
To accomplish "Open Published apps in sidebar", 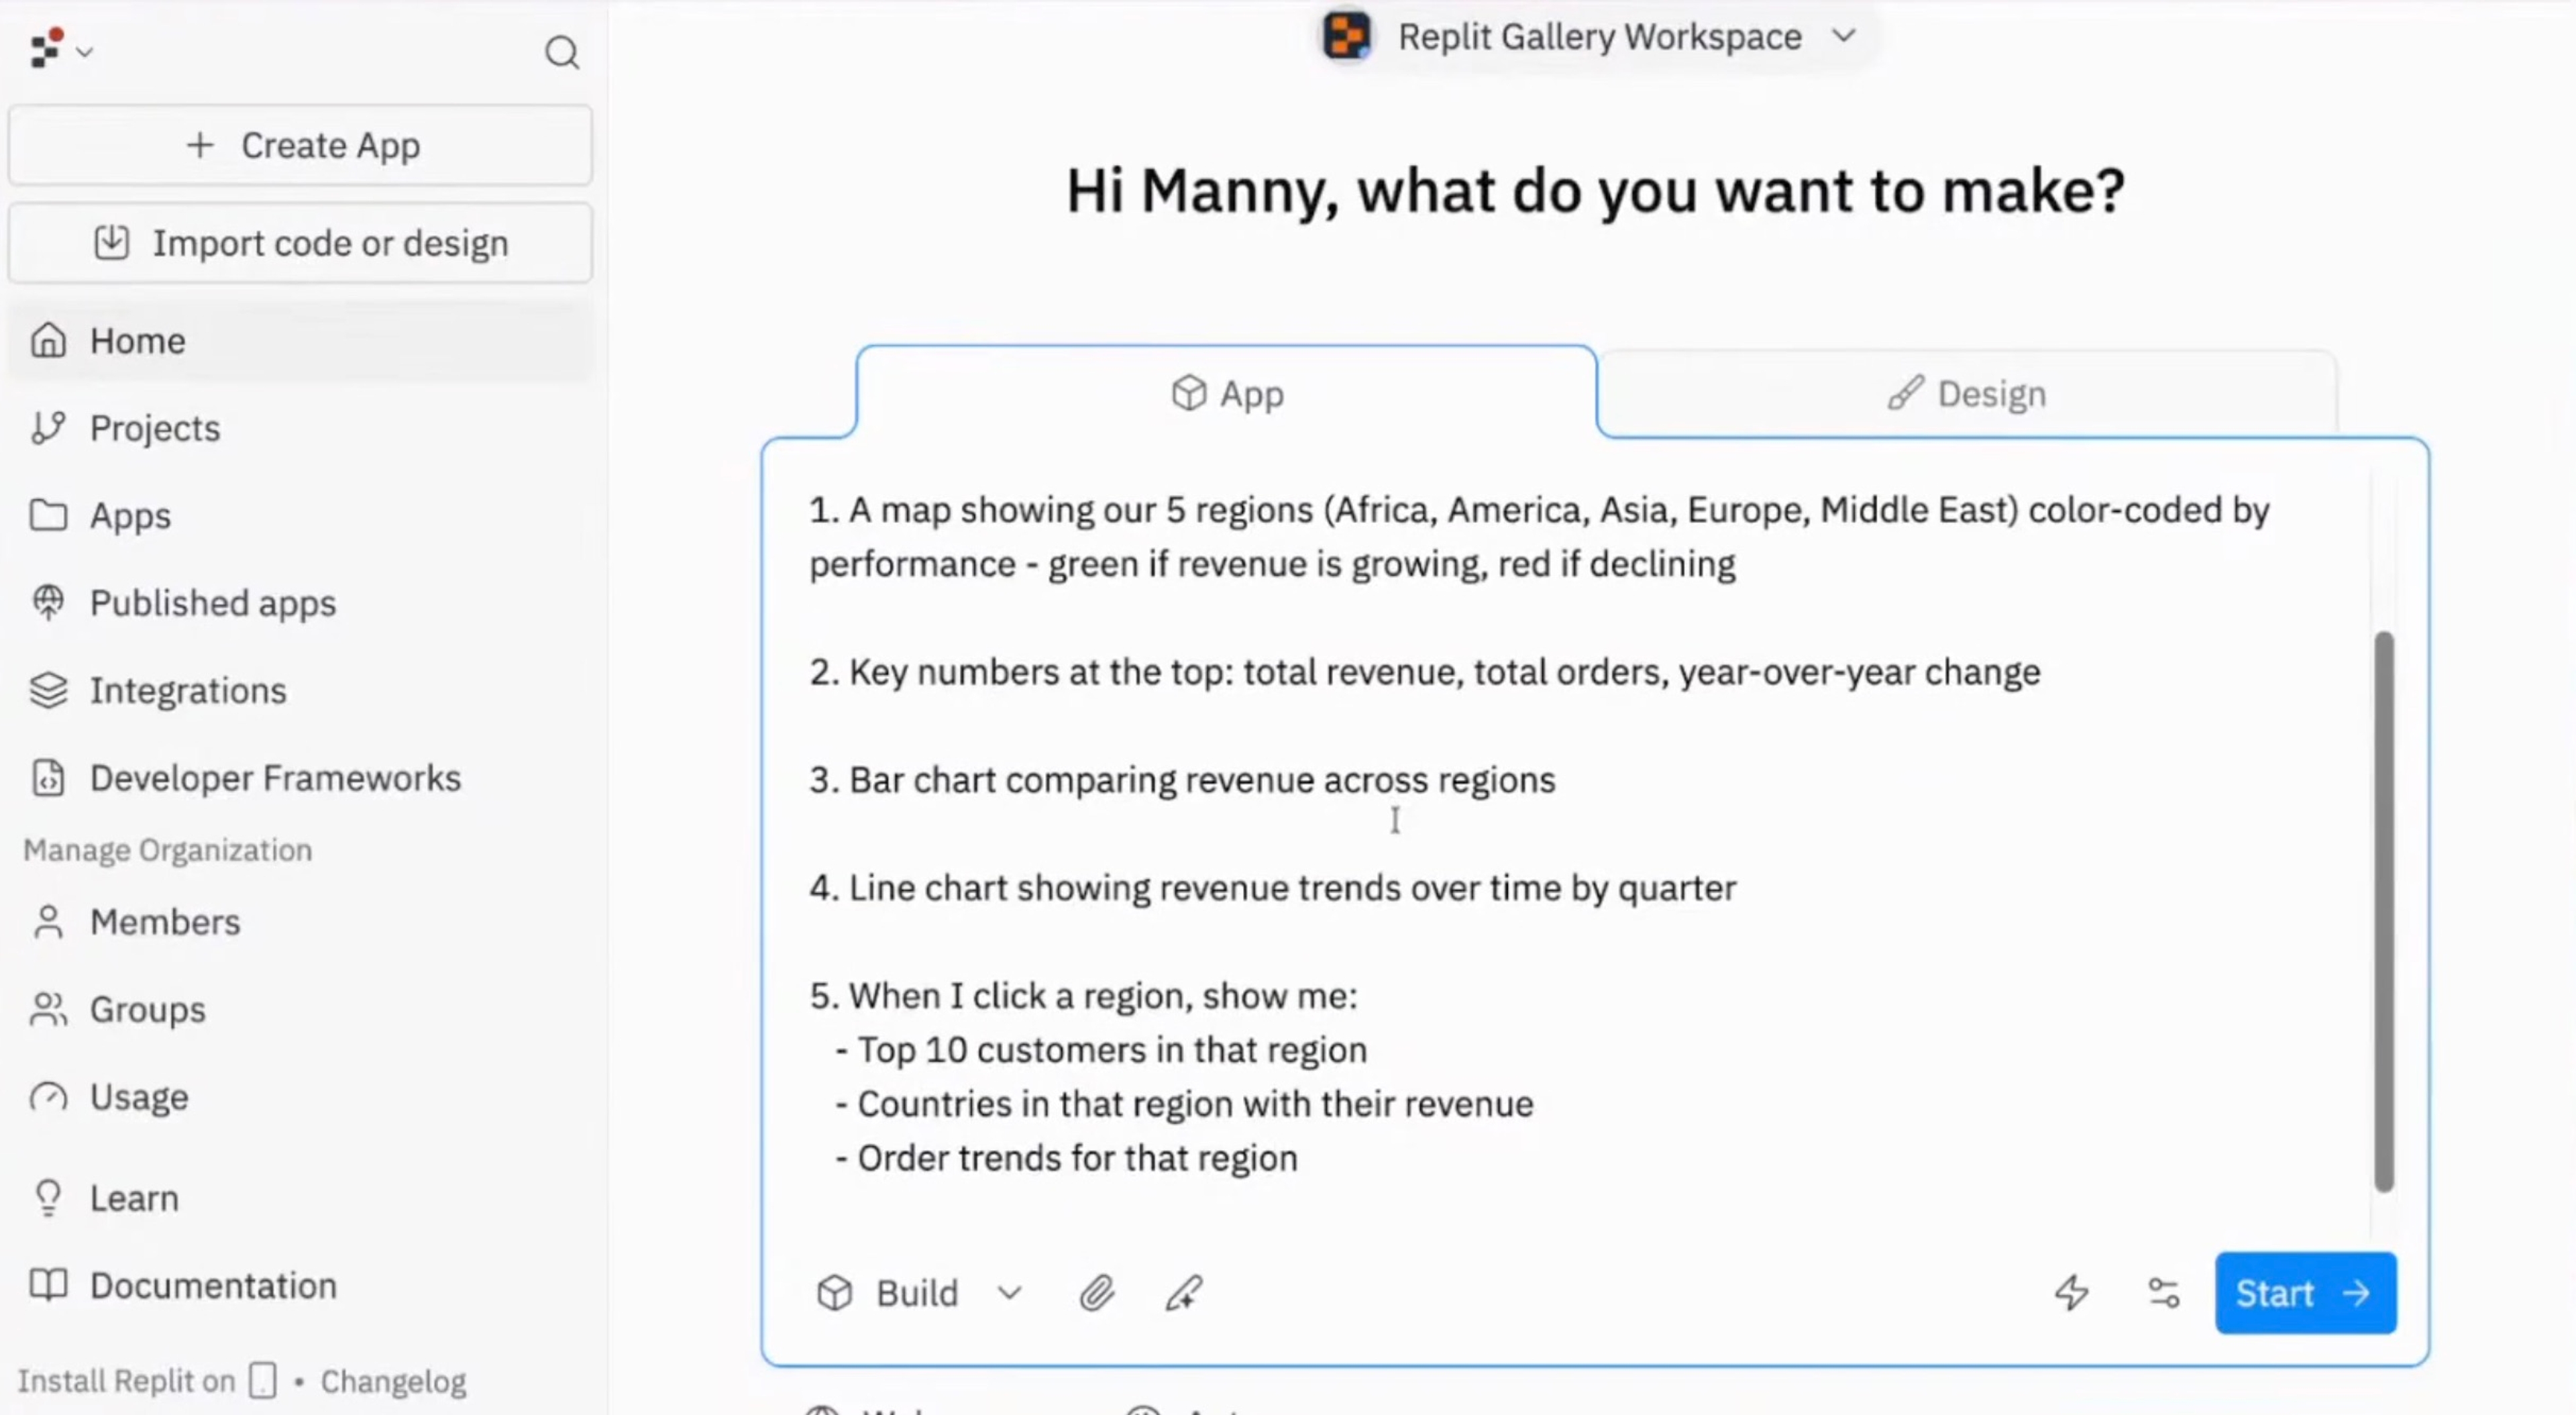I will pos(212,603).
